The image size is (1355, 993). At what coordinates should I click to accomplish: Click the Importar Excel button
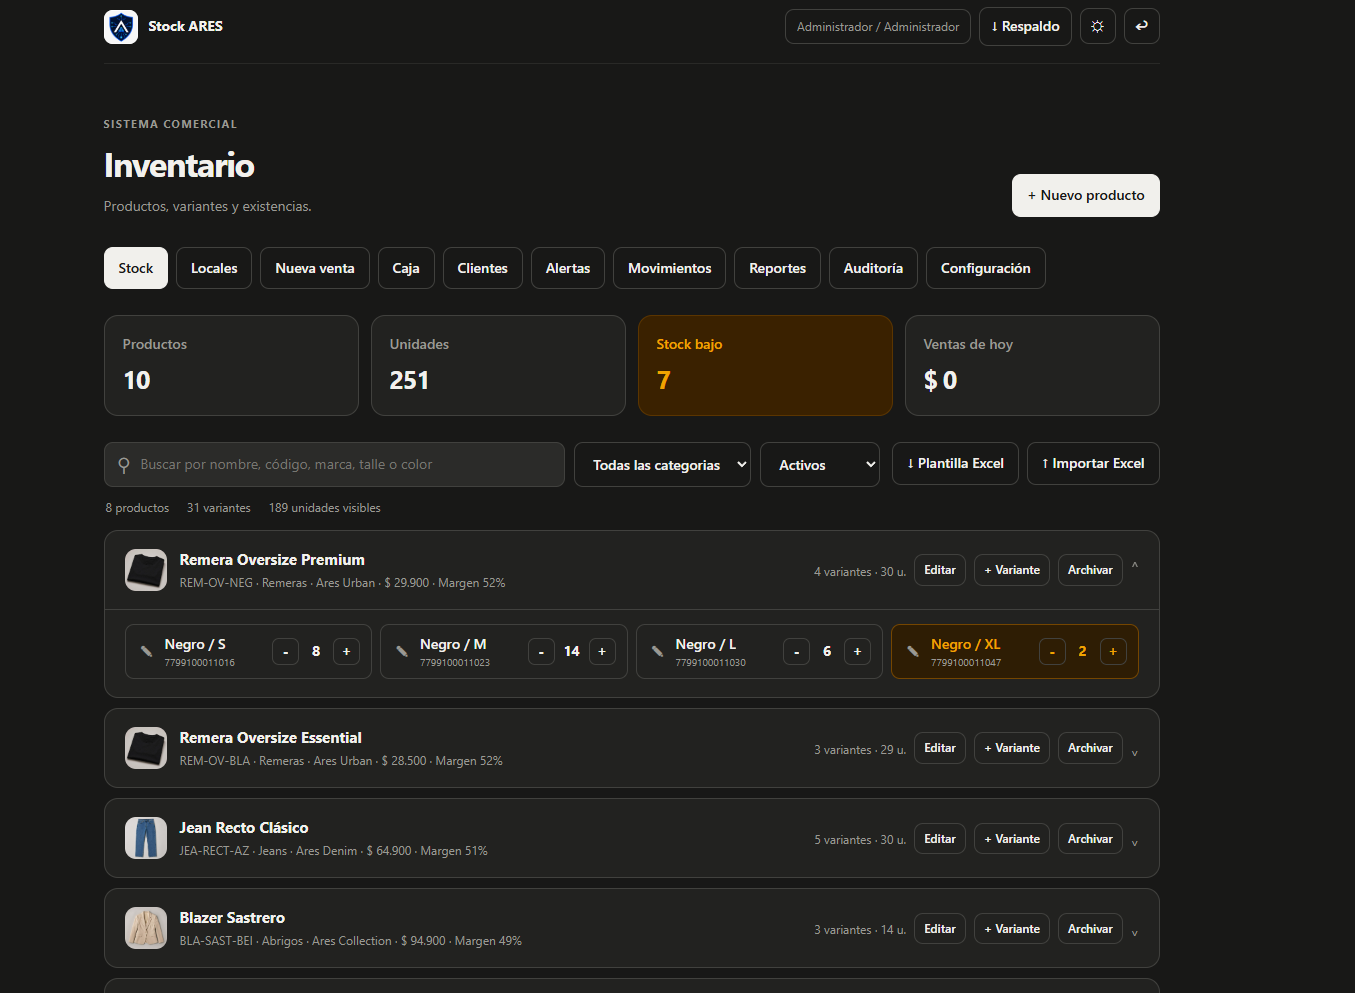click(x=1093, y=464)
